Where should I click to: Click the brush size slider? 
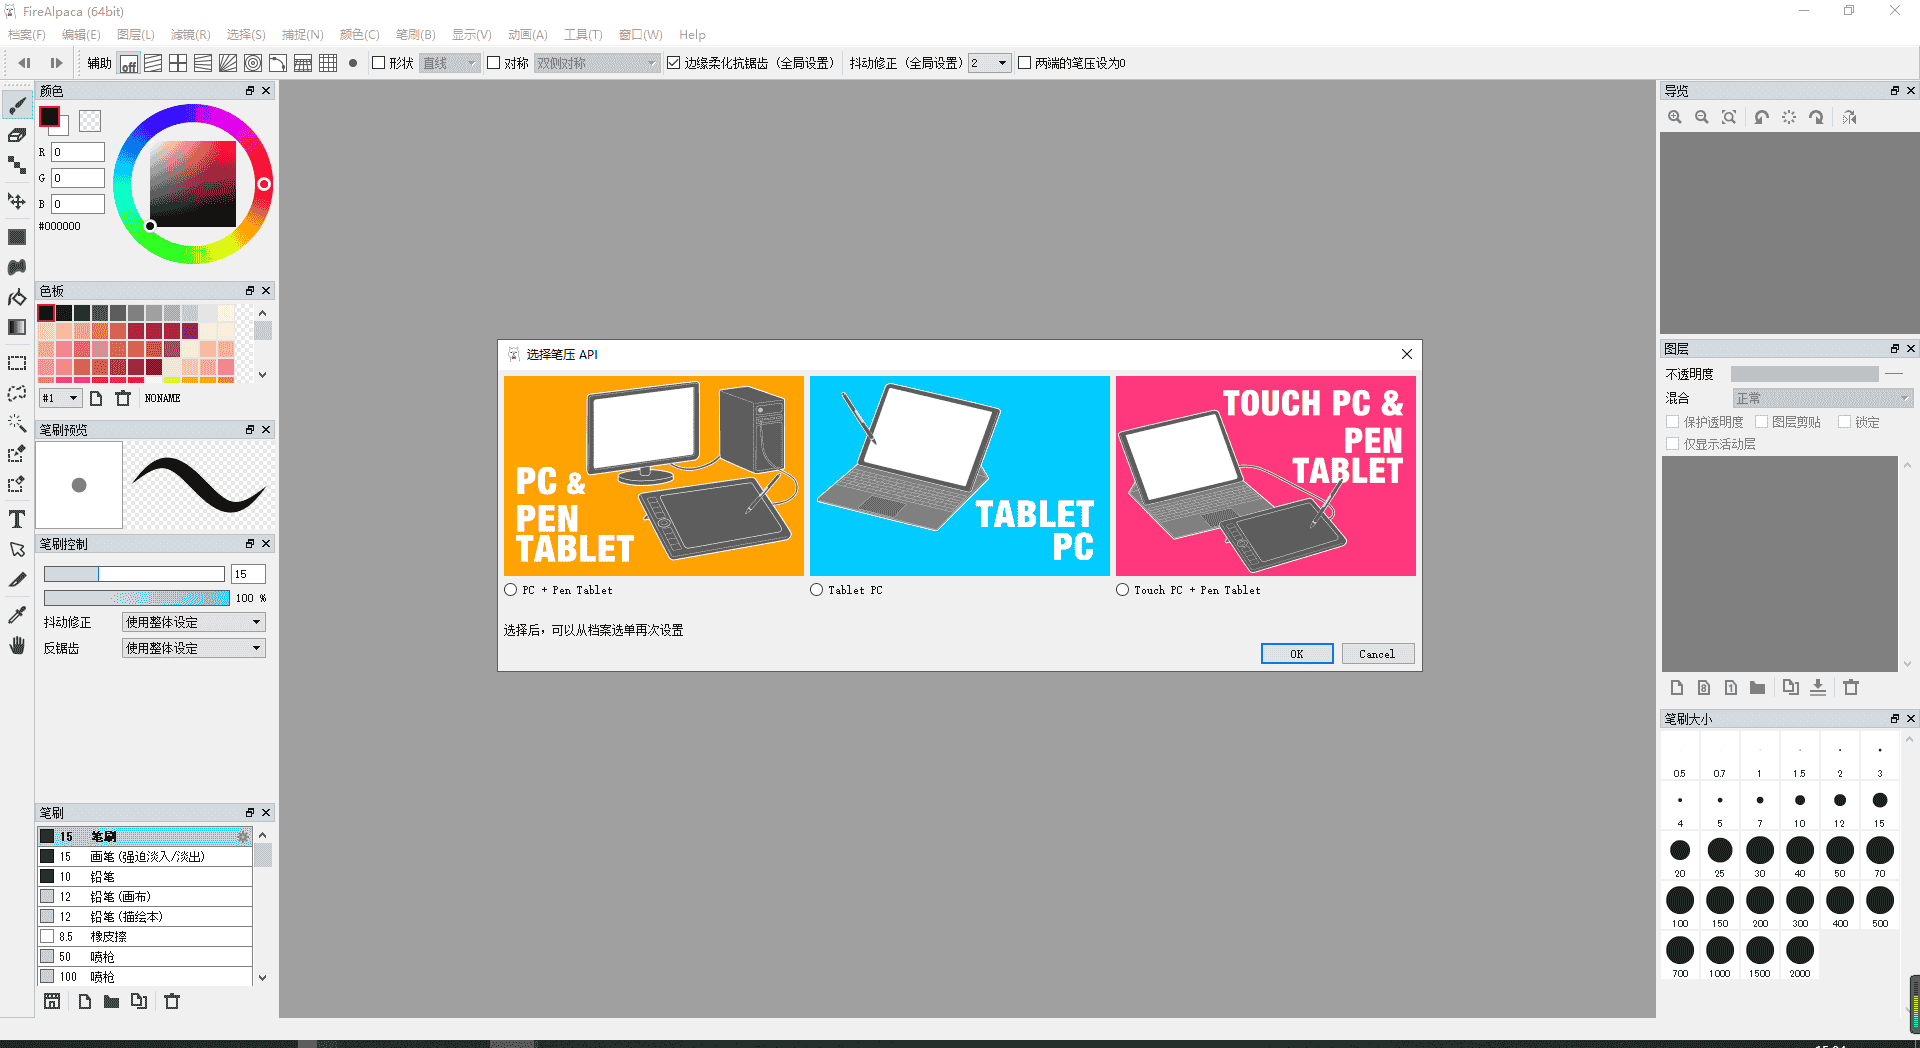click(x=134, y=574)
